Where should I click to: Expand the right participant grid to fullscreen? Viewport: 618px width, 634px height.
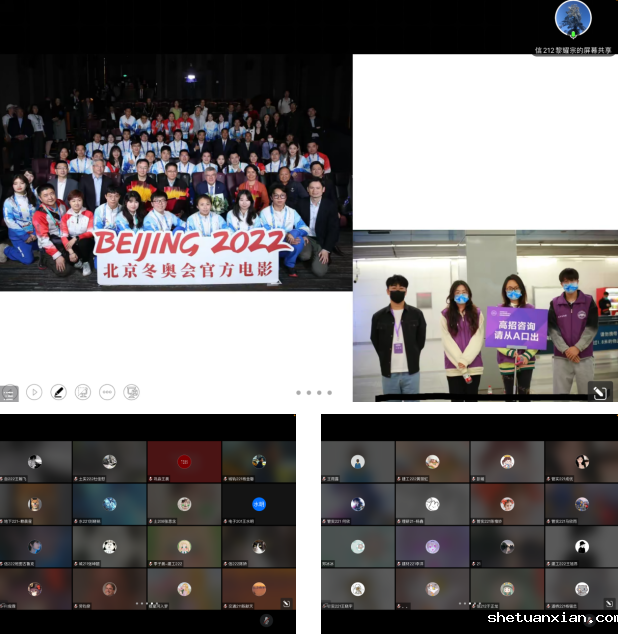(x=608, y=604)
